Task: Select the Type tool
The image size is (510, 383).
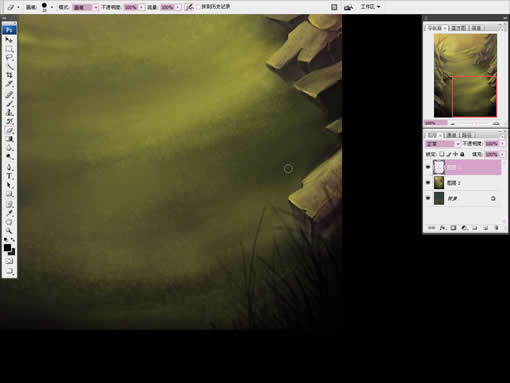Action: coord(9,176)
